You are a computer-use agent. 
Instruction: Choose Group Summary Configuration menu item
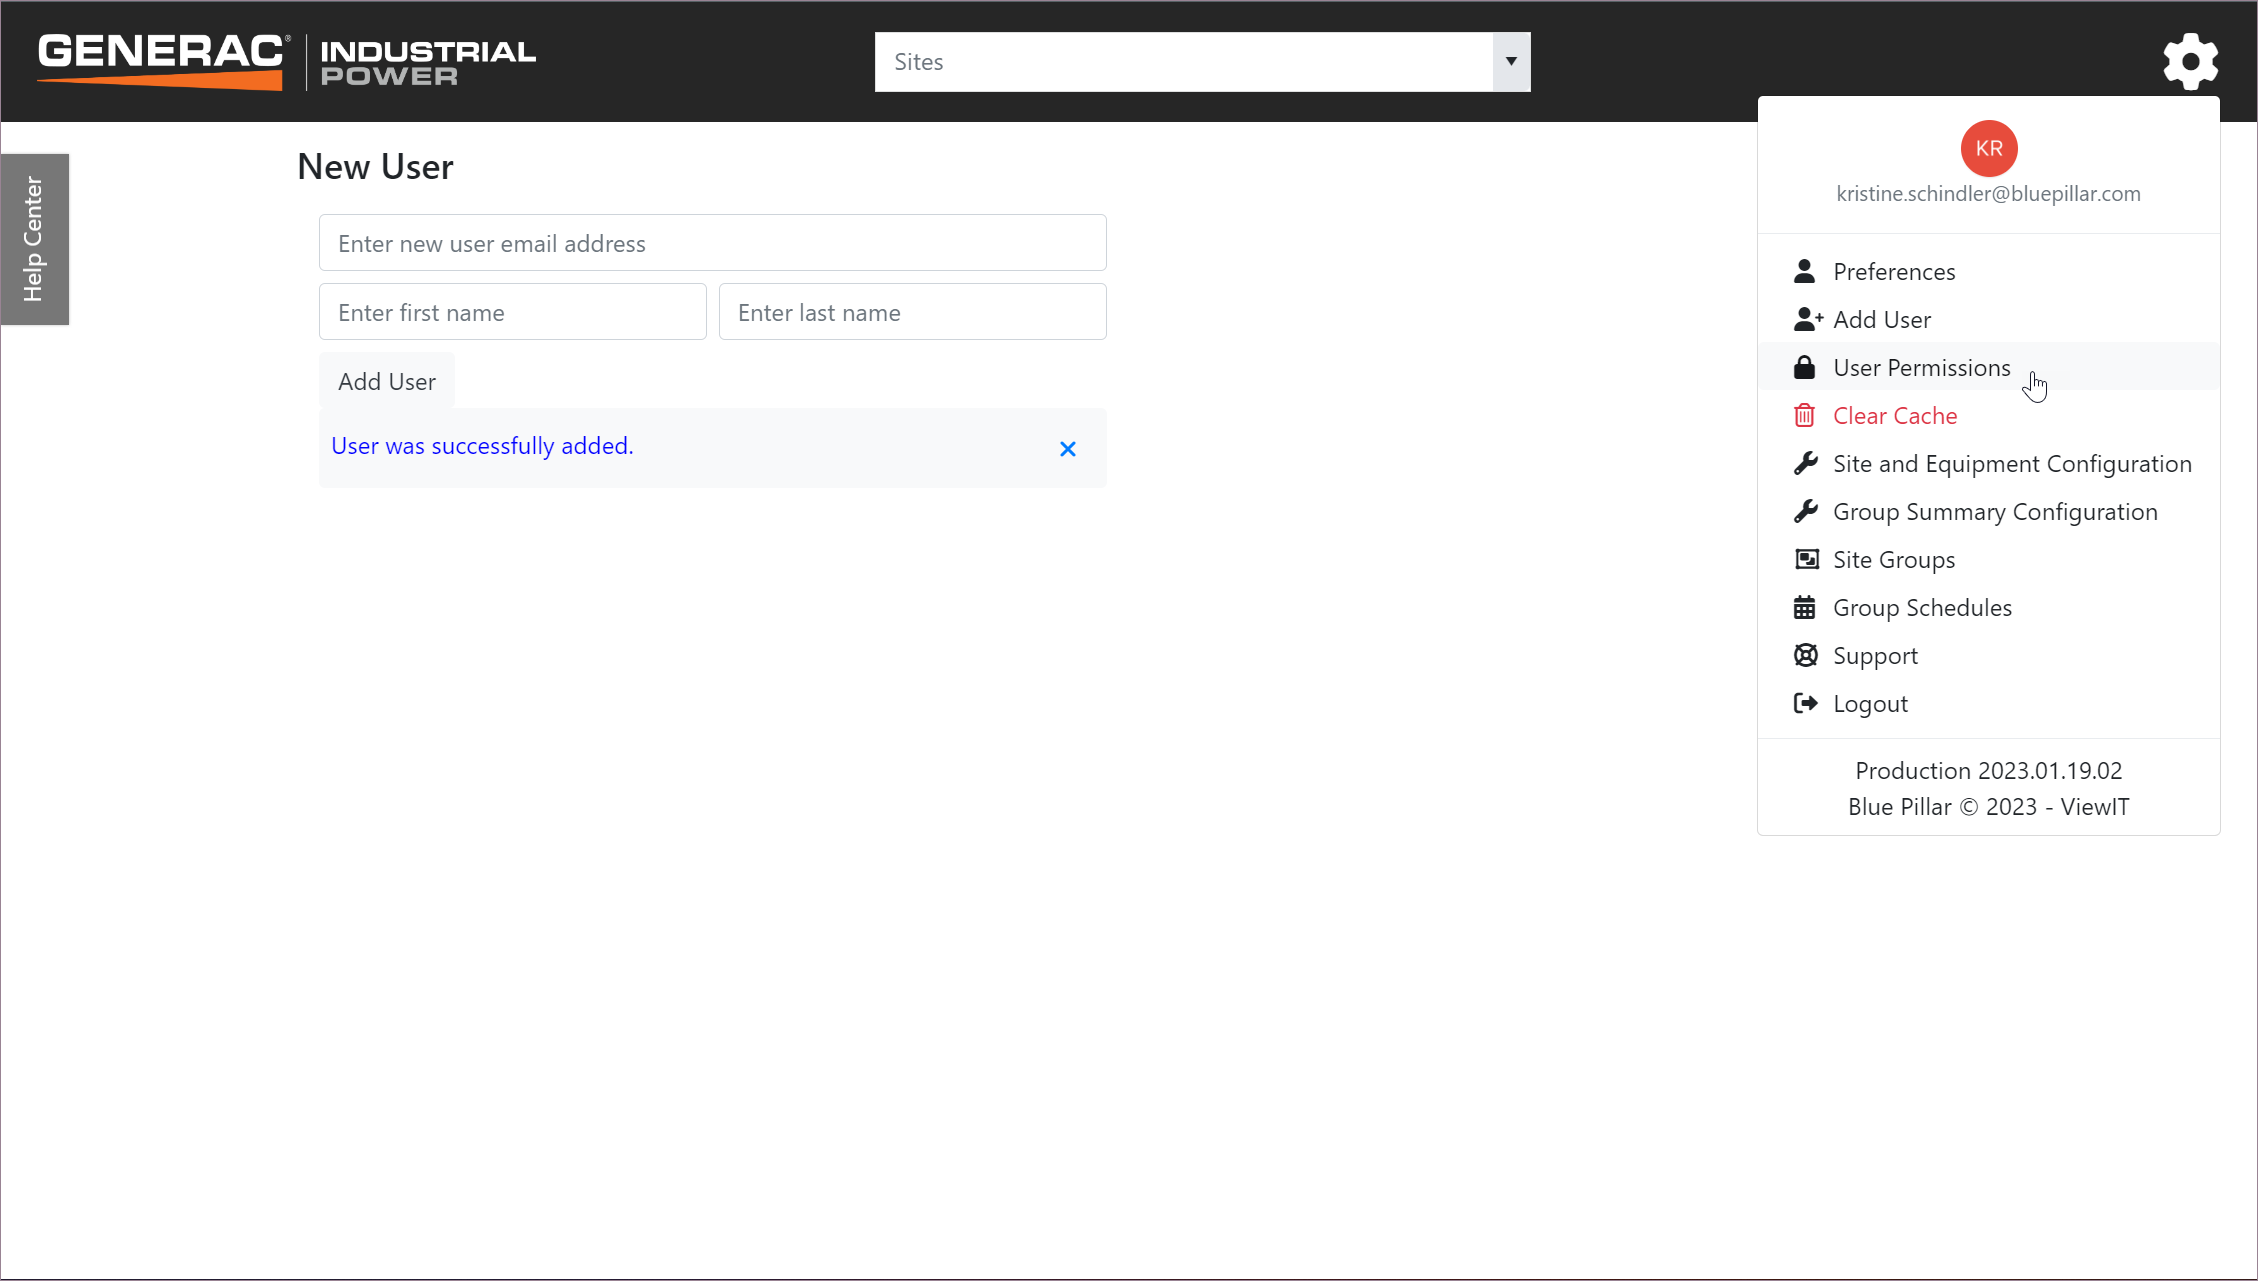pyautogui.click(x=1994, y=512)
